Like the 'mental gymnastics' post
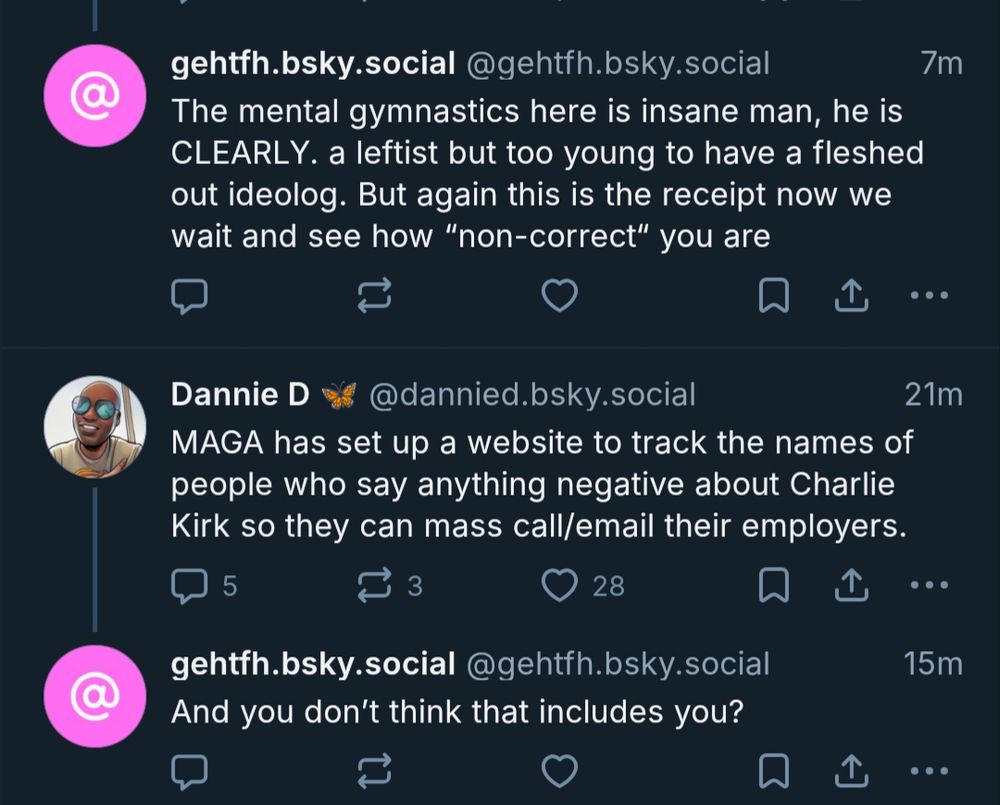 coord(559,295)
